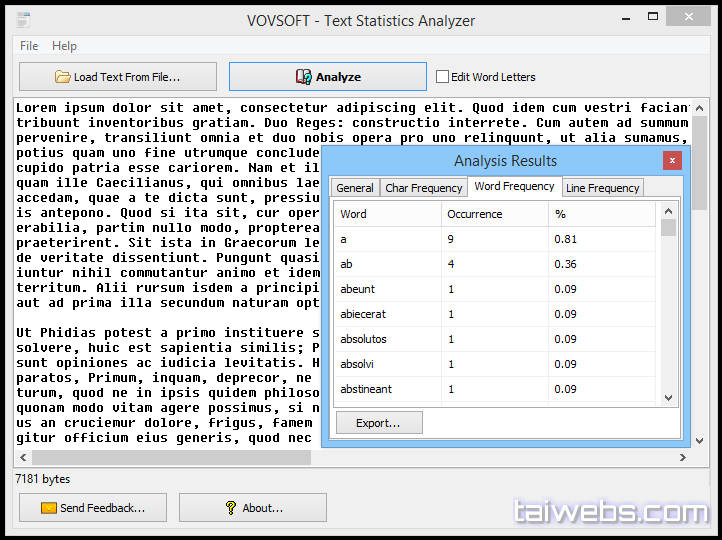Click scroll up arrow in results list
The width and height of the screenshot is (722, 540).
[669, 210]
